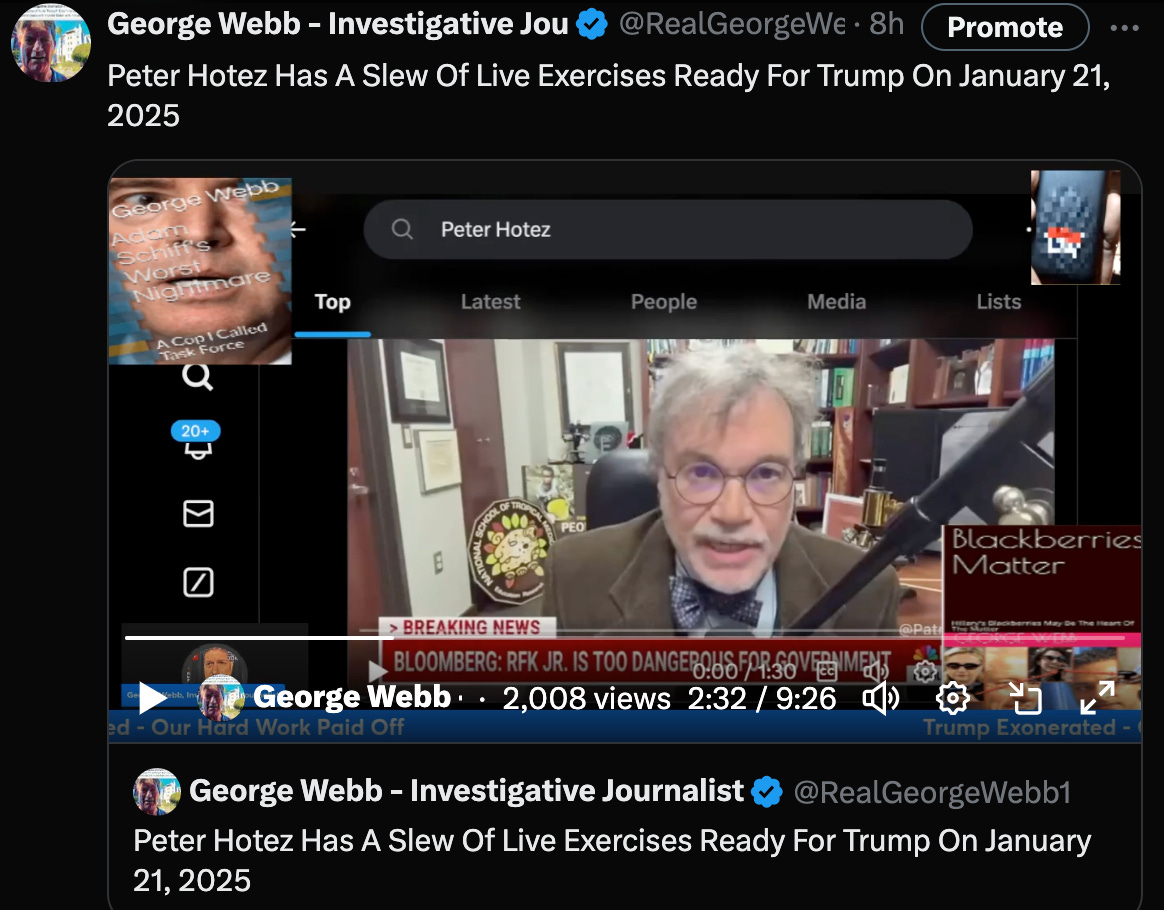Image resolution: width=1164 pixels, height=910 pixels.
Task: Click inner video's small play triangle
Action: coord(378,672)
